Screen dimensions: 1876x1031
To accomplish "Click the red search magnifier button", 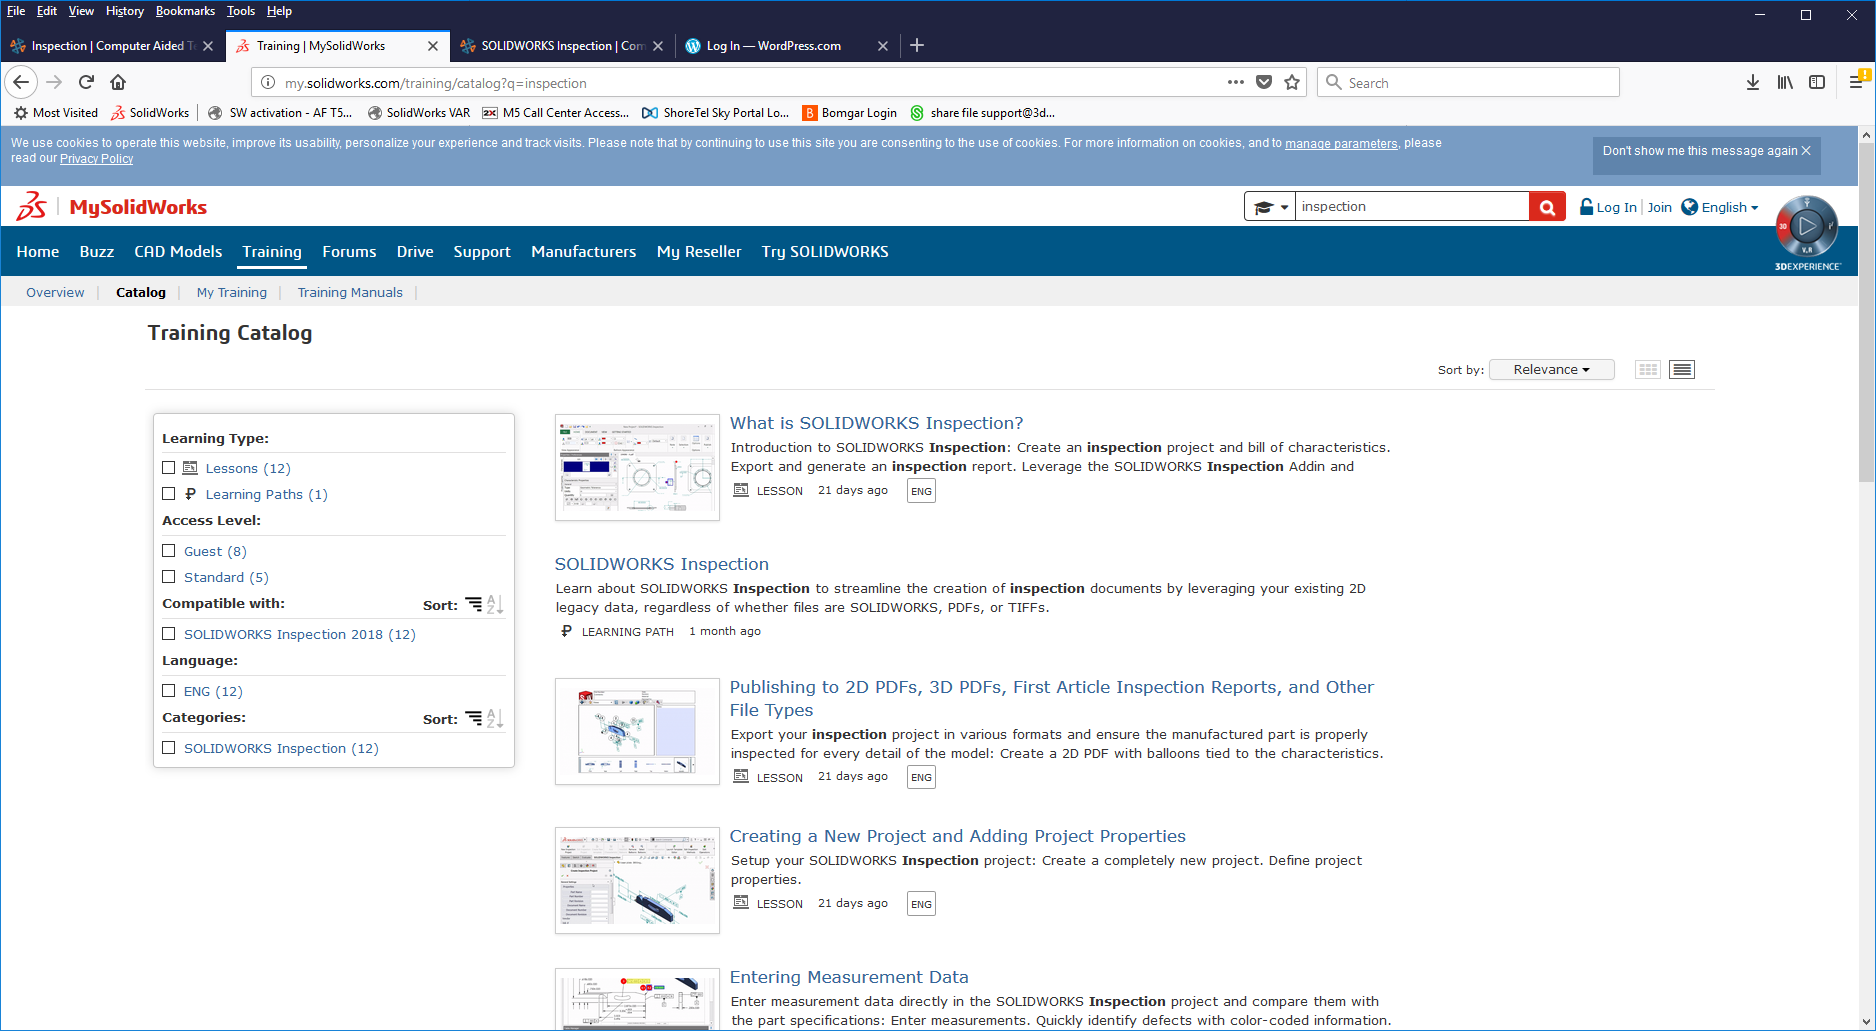I will point(1547,207).
